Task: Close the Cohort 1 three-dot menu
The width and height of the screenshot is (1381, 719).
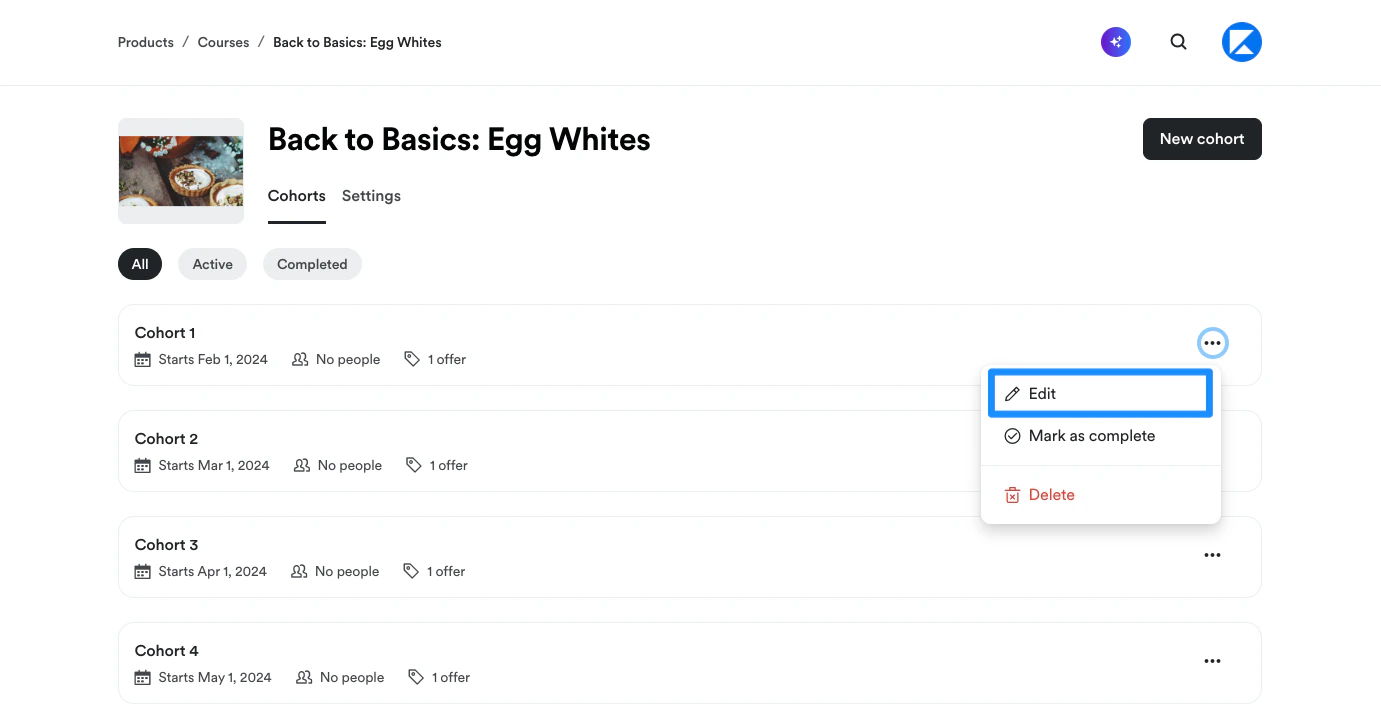Action: 1212,344
